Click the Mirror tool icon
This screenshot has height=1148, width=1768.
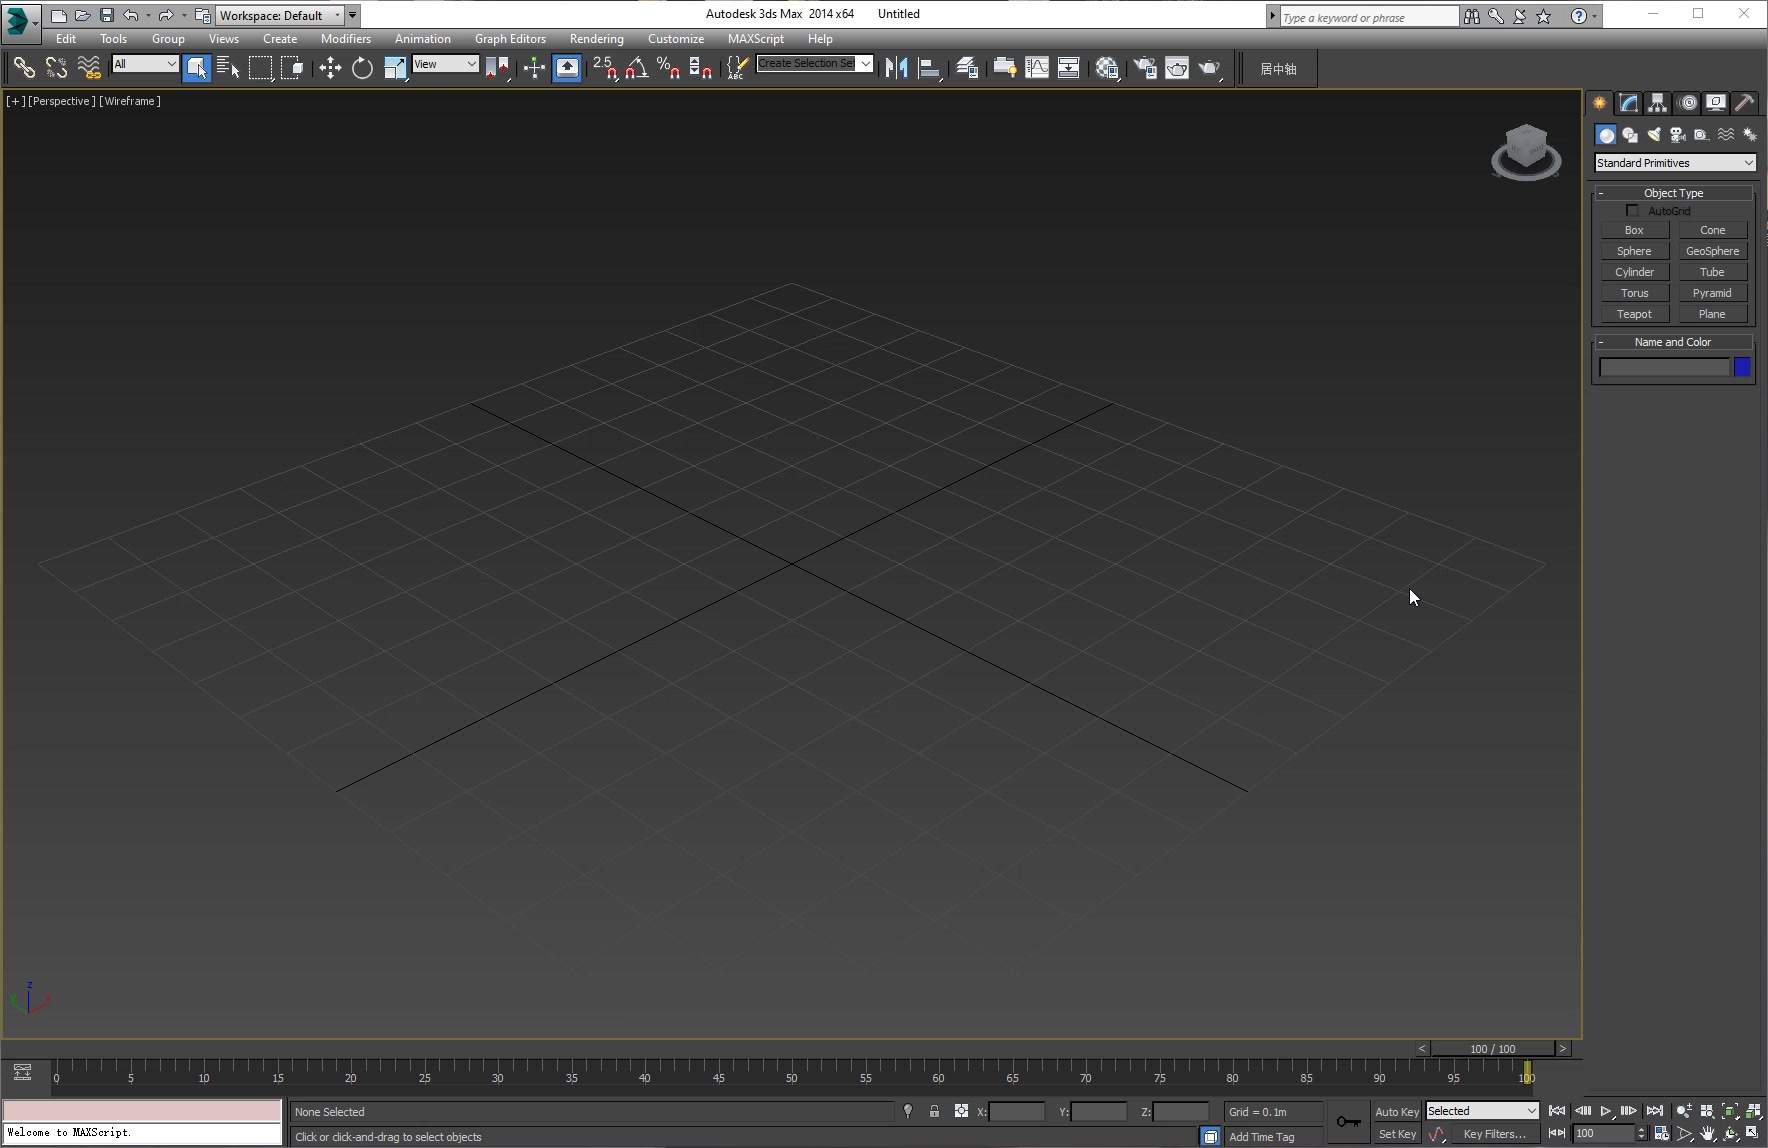click(896, 68)
